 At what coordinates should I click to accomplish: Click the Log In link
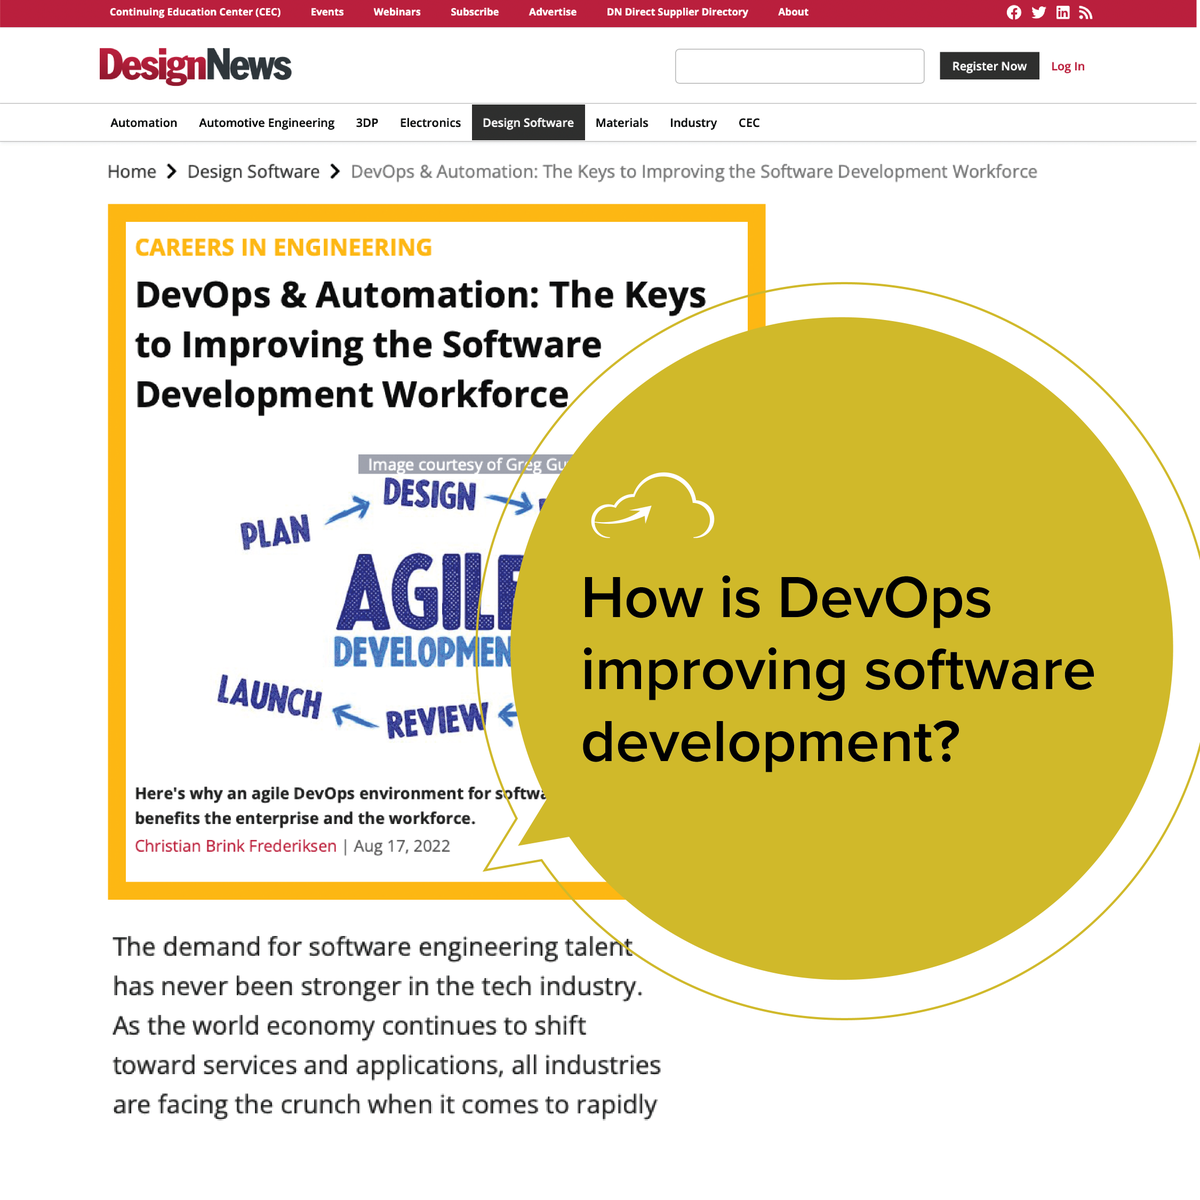click(1068, 66)
